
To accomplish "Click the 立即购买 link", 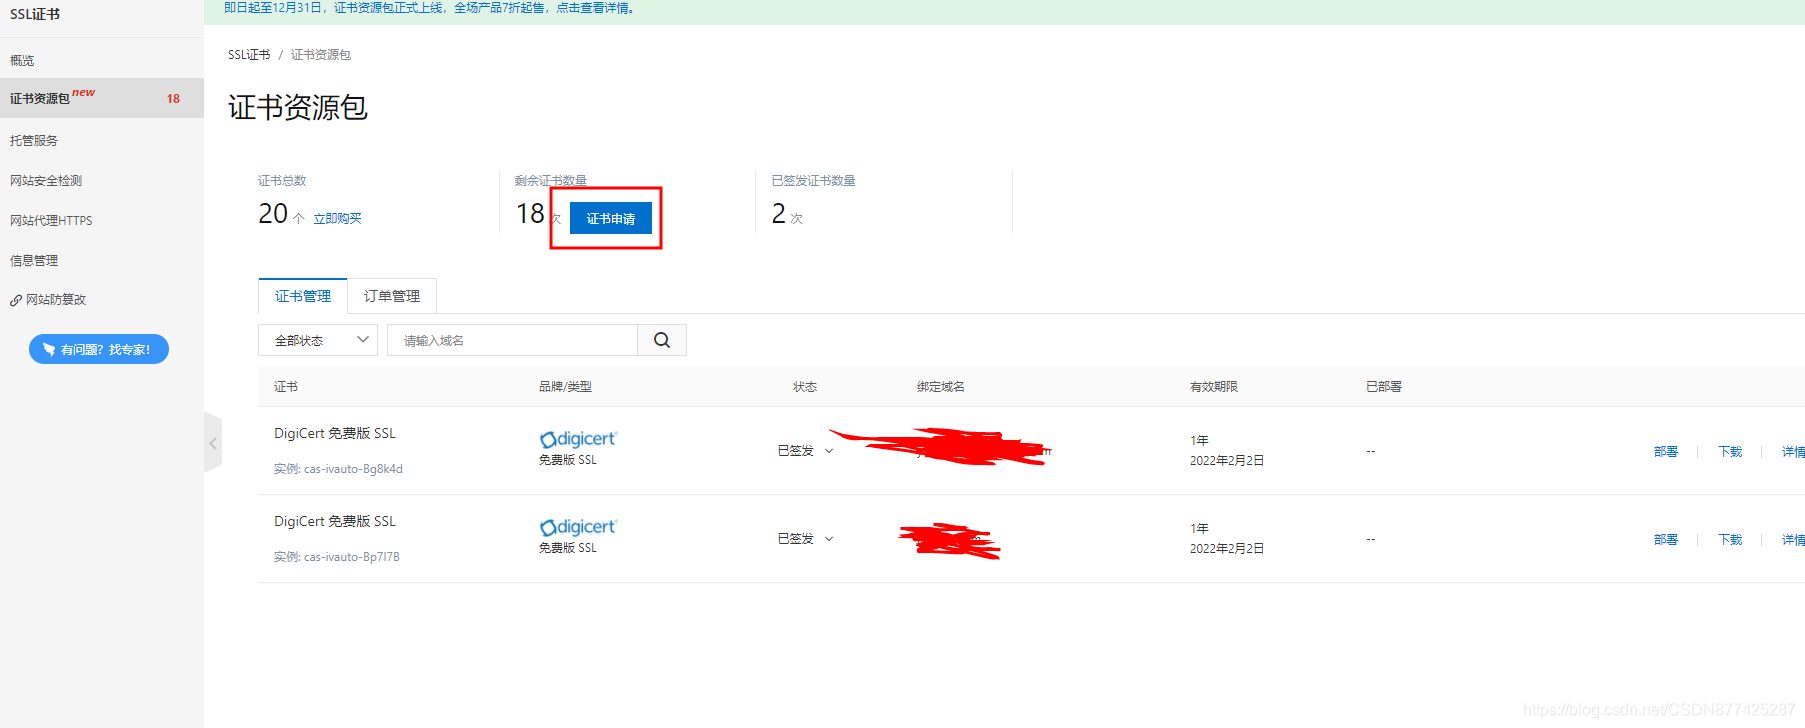I will click(337, 218).
